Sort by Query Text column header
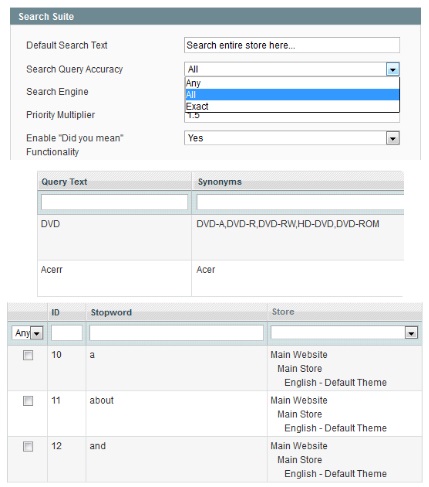This screenshot has width=429, height=487. click(64, 182)
